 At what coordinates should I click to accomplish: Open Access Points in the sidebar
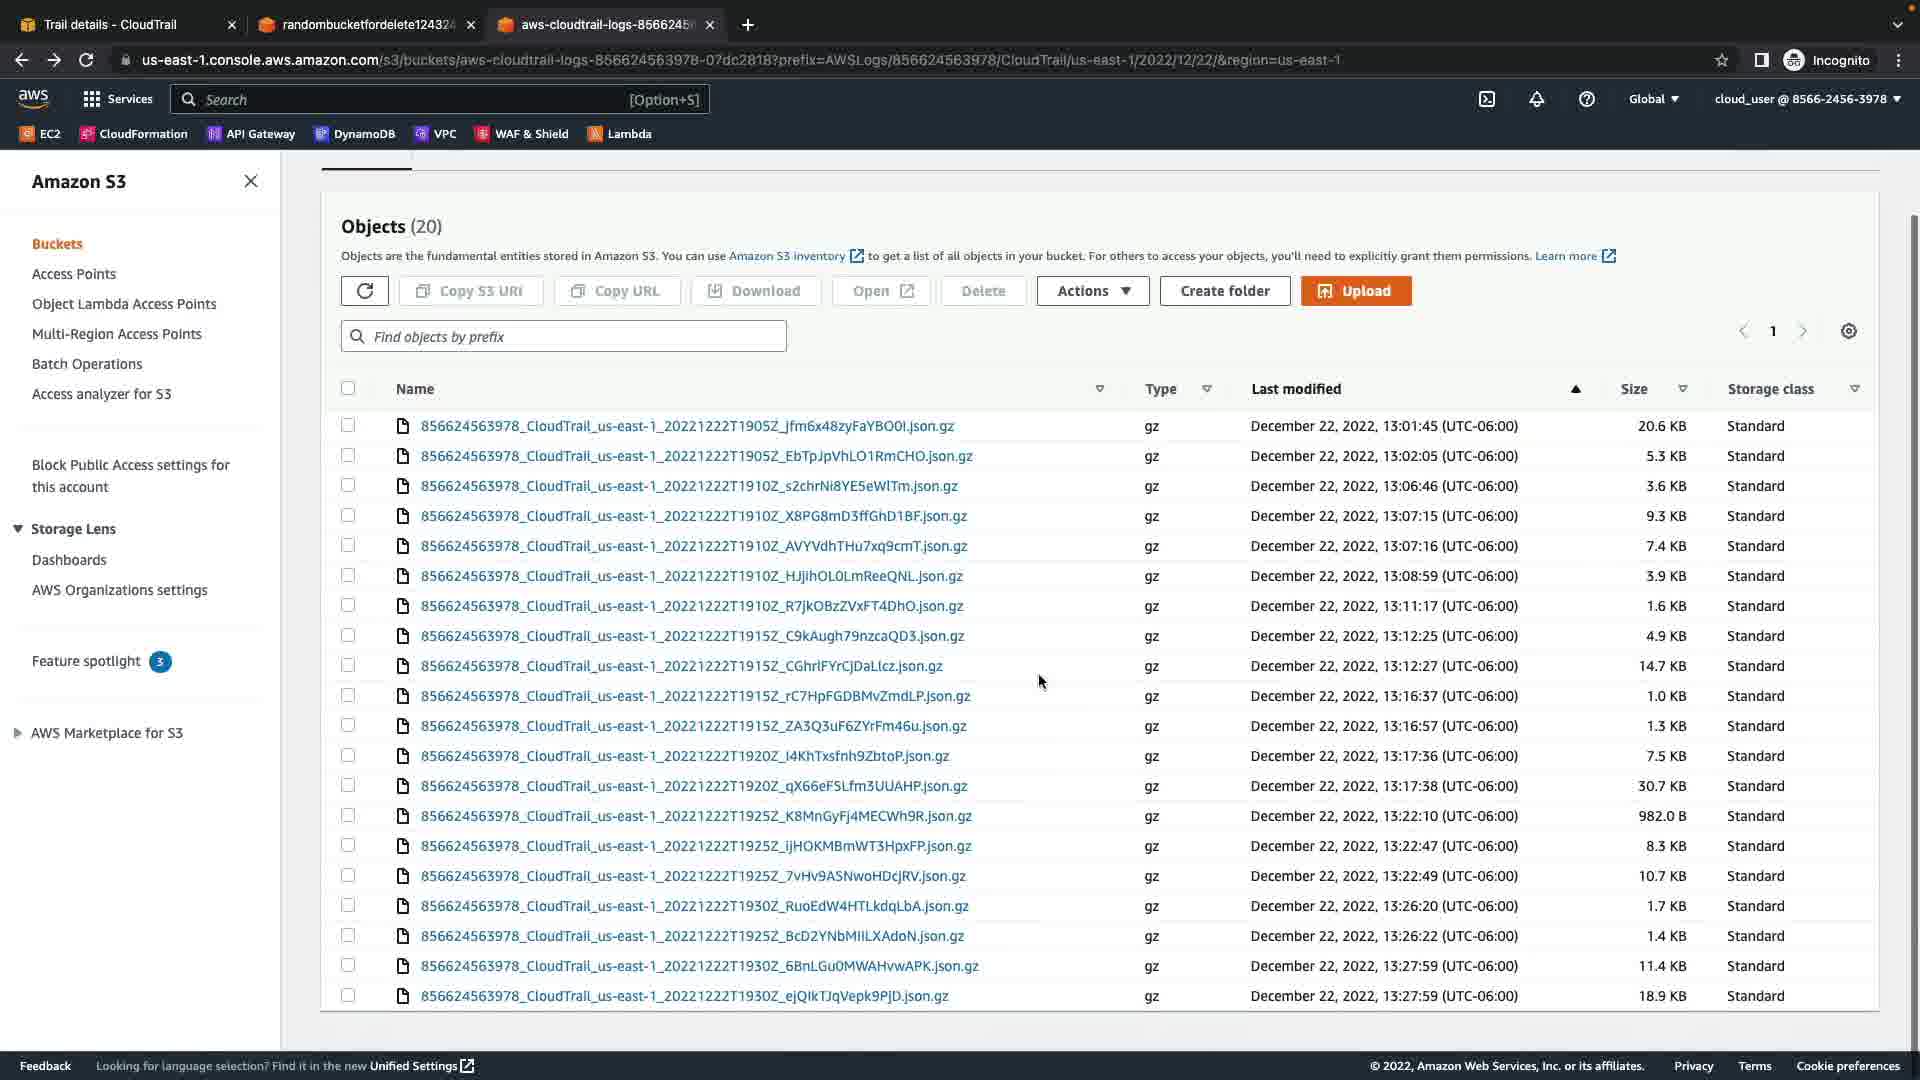coord(74,274)
